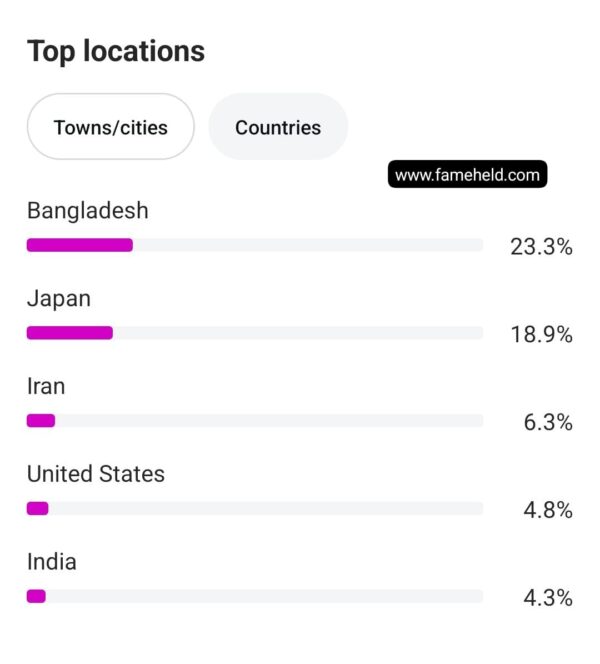Image resolution: width=600 pixels, height=664 pixels.
Task: Select the United States country label
Action: coord(96,474)
